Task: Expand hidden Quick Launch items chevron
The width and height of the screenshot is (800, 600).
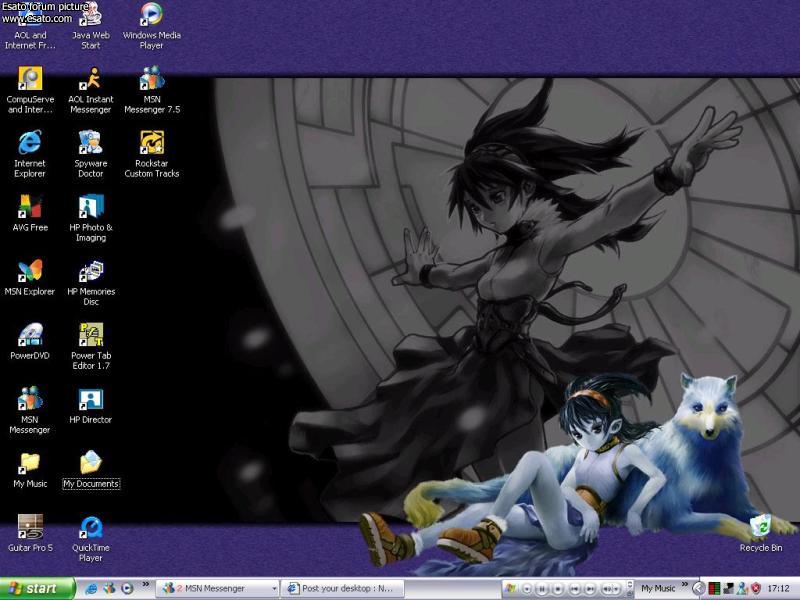Action: pos(146,585)
